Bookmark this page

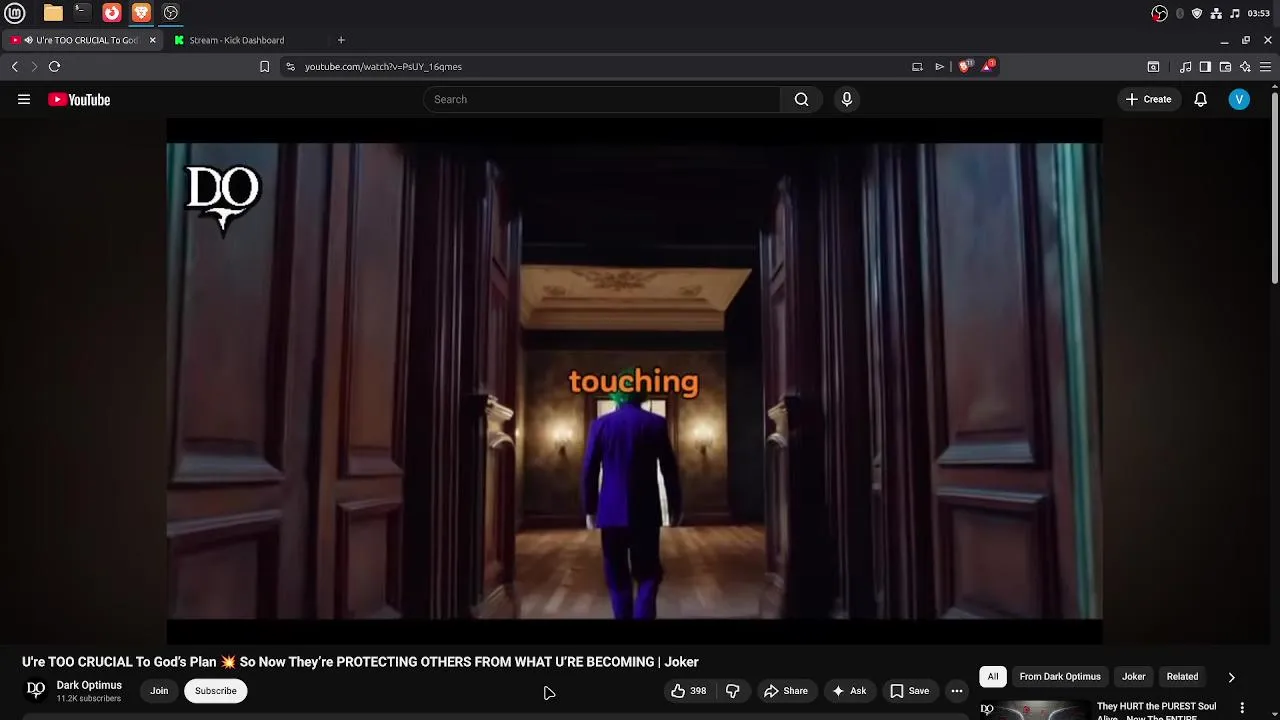[x=264, y=67]
